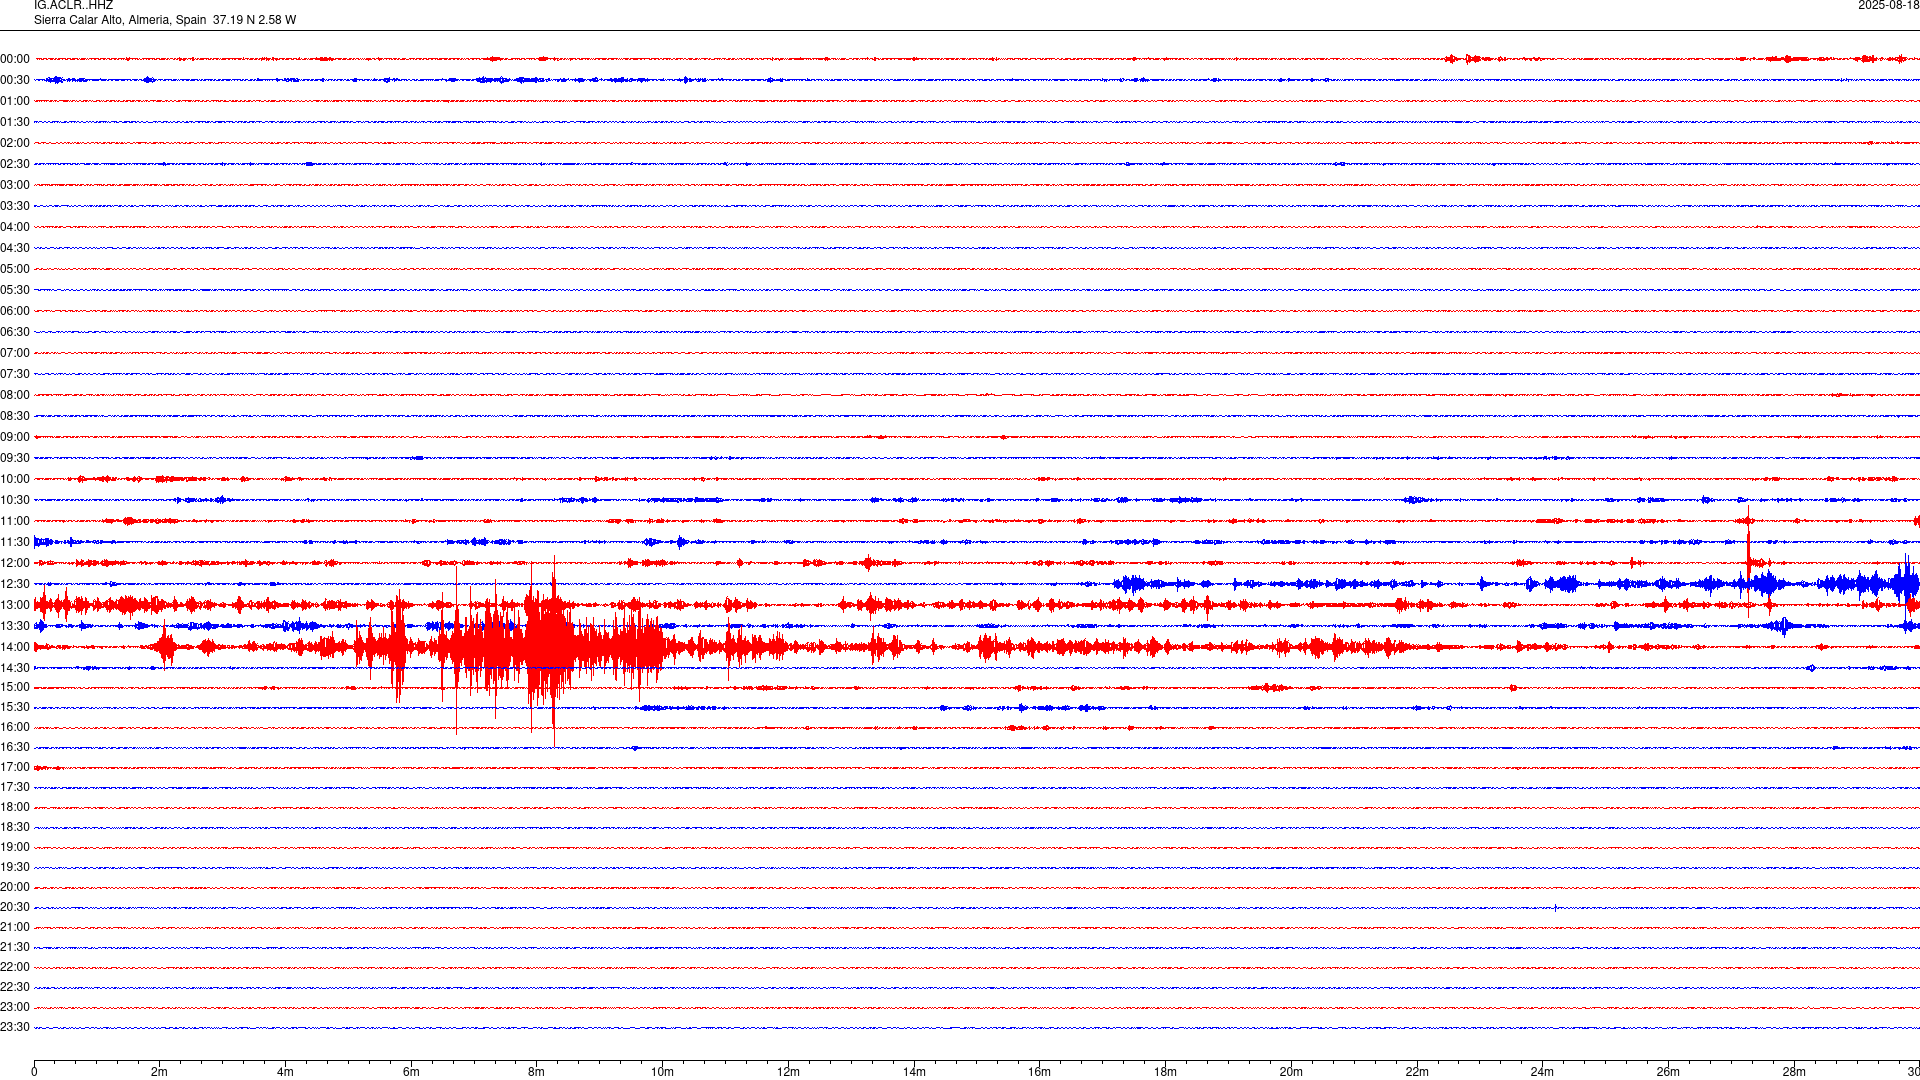Select the 15:00 row label

click(x=15, y=687)
